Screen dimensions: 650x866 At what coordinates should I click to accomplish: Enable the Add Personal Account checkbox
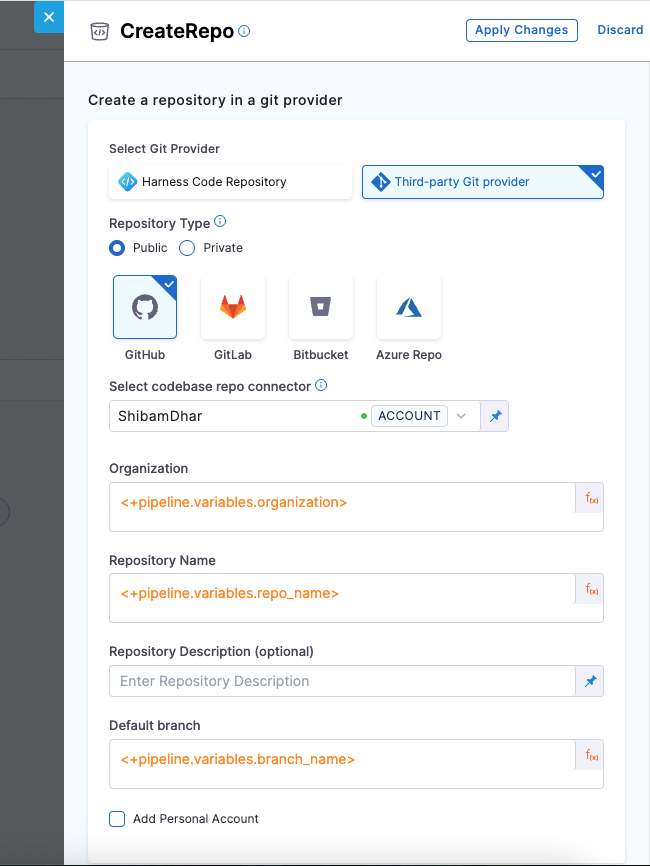point(117,818)
